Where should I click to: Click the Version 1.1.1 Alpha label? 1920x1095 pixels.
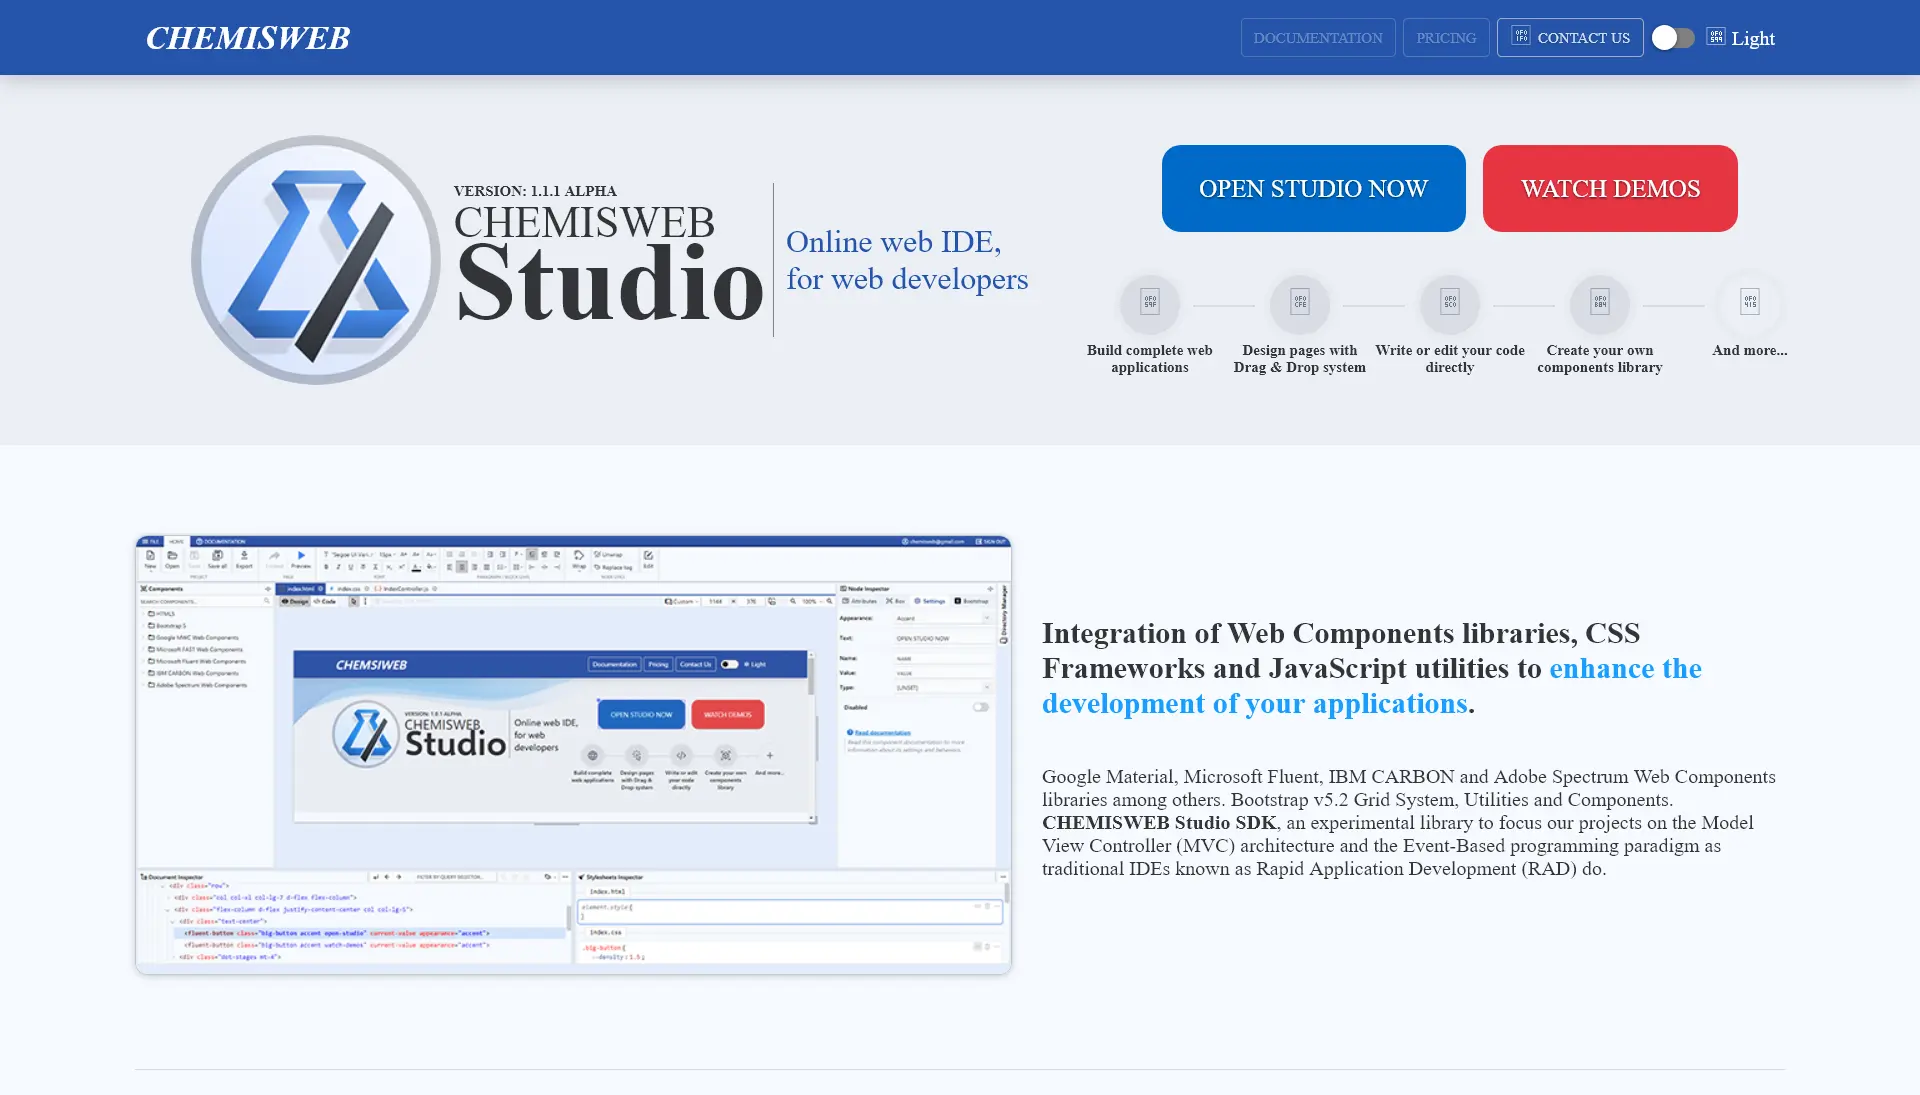535,191
